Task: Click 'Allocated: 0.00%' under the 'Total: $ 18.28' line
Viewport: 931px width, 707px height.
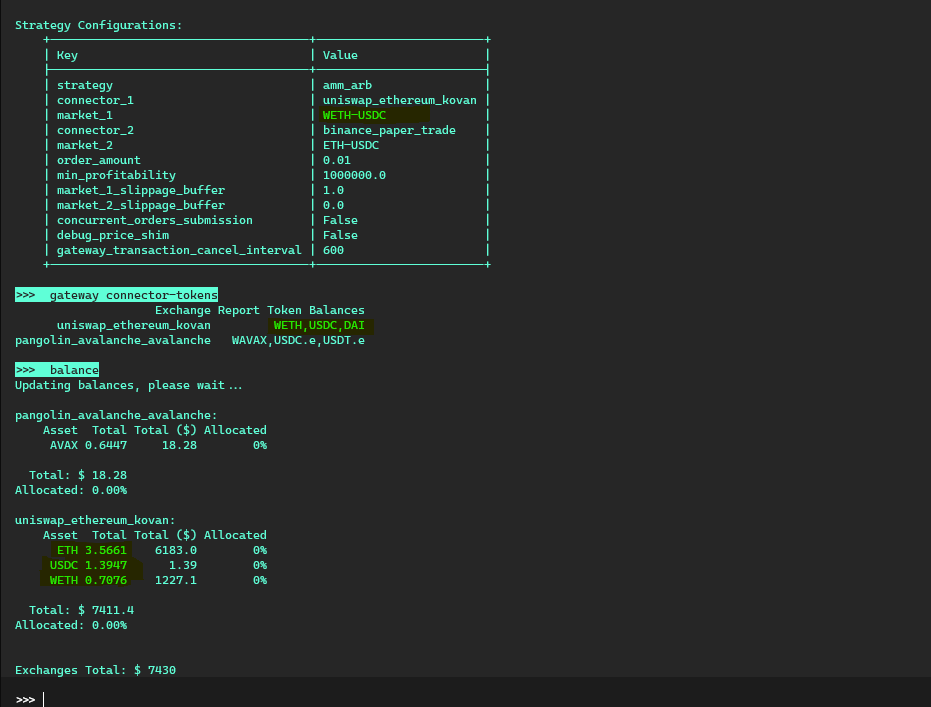Action: coord(71,490)
